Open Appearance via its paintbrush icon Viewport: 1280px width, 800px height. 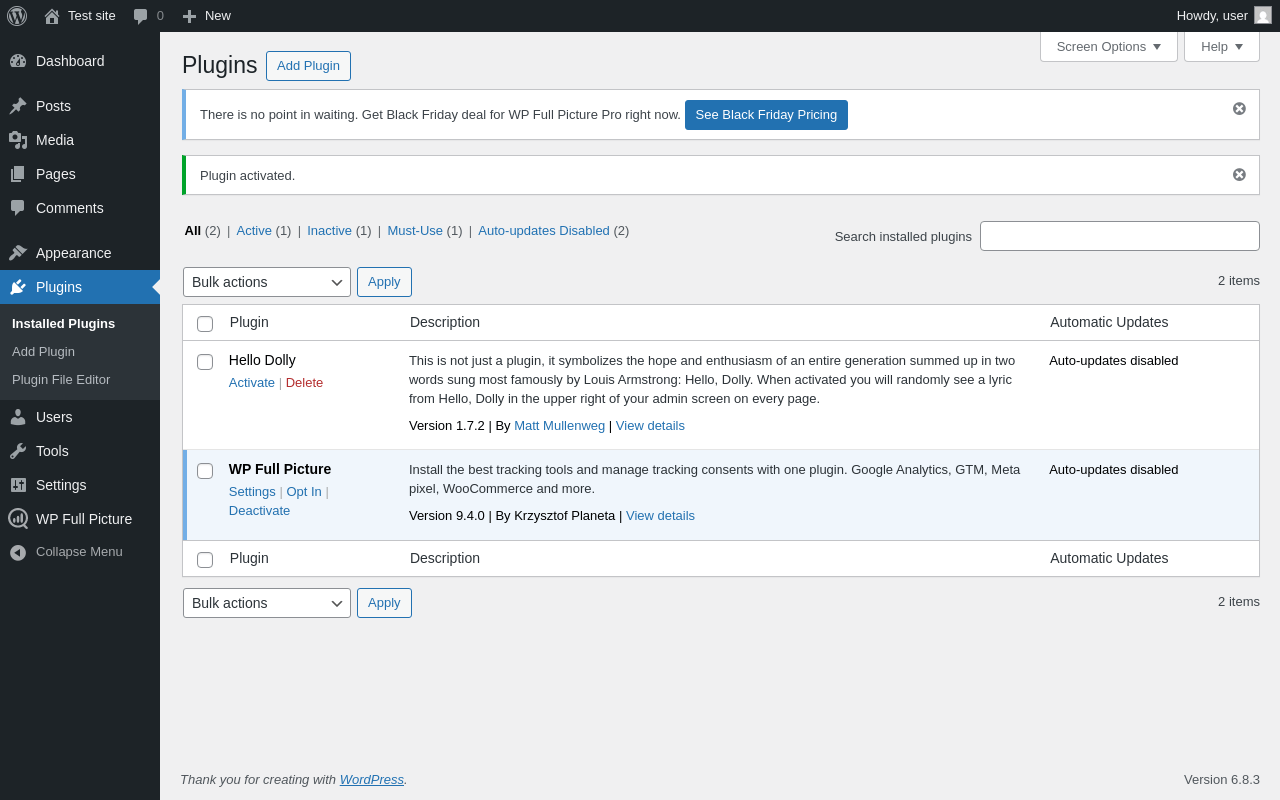[18, 253]
